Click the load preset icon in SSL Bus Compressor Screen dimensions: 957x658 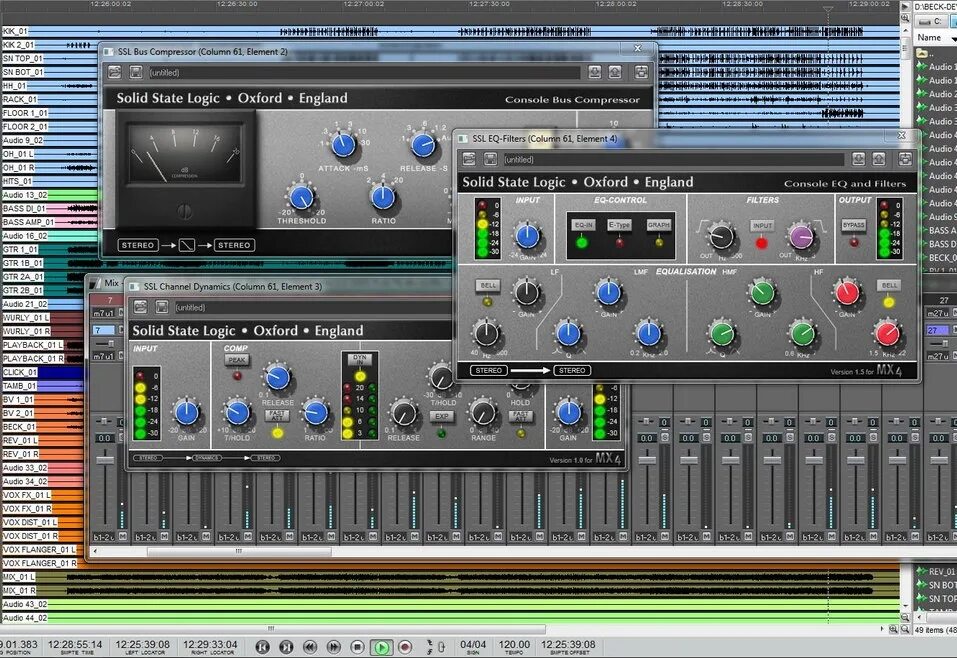pyautogui.click(x=114, y=72)
